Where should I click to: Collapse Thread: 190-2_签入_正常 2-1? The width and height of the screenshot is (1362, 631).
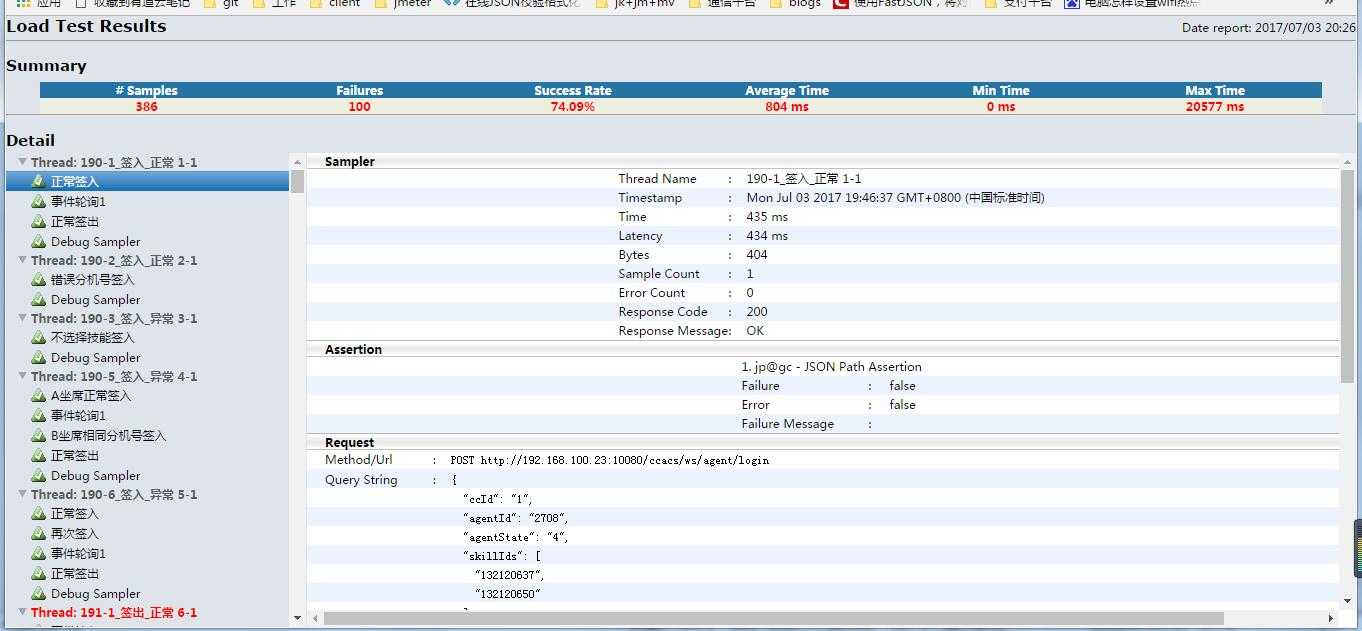(x=23, y=259)
